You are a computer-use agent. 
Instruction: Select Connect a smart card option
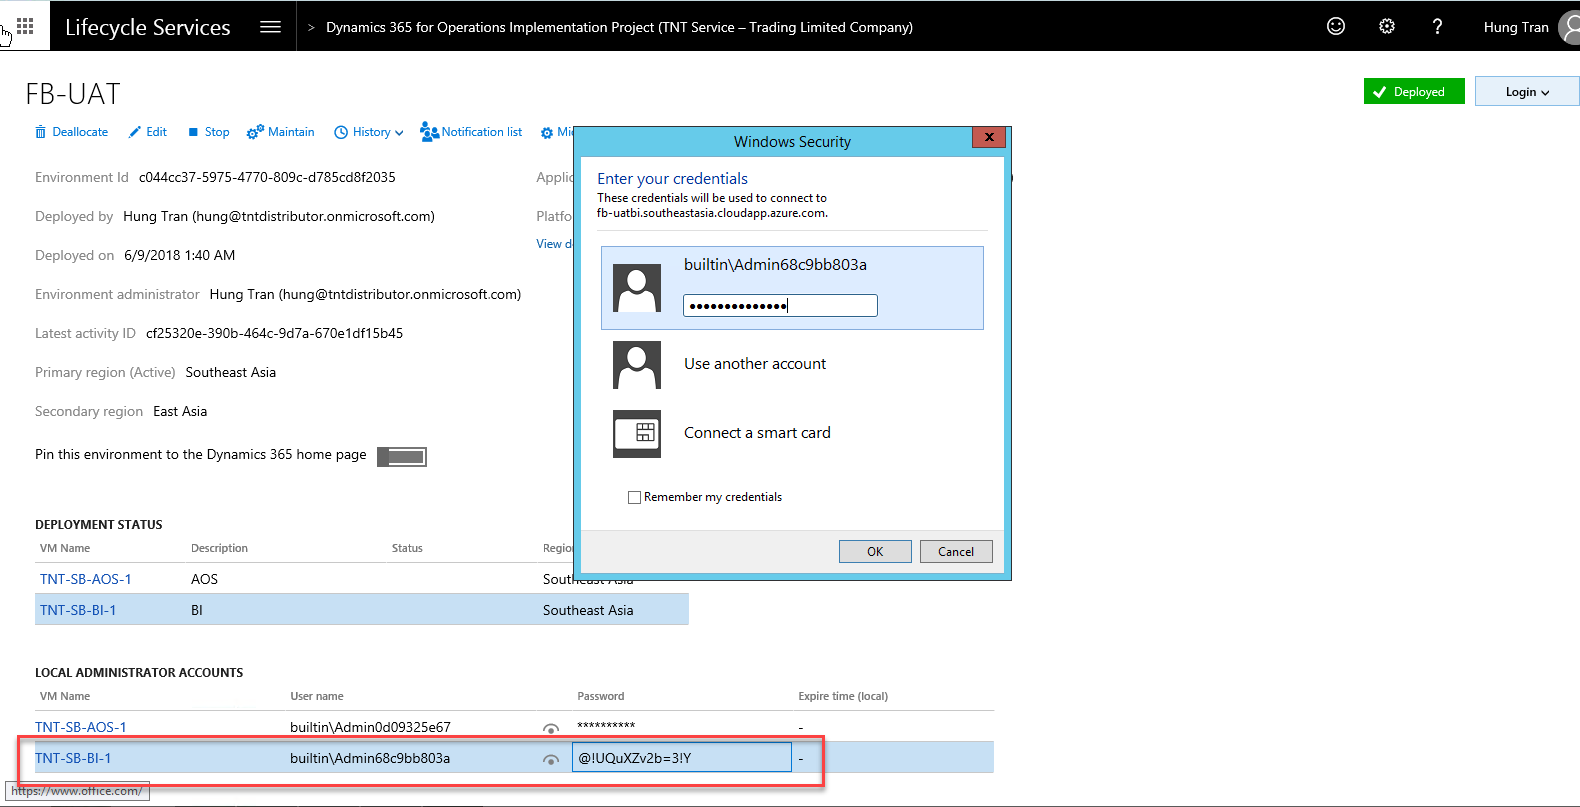[x=757, y=433]
